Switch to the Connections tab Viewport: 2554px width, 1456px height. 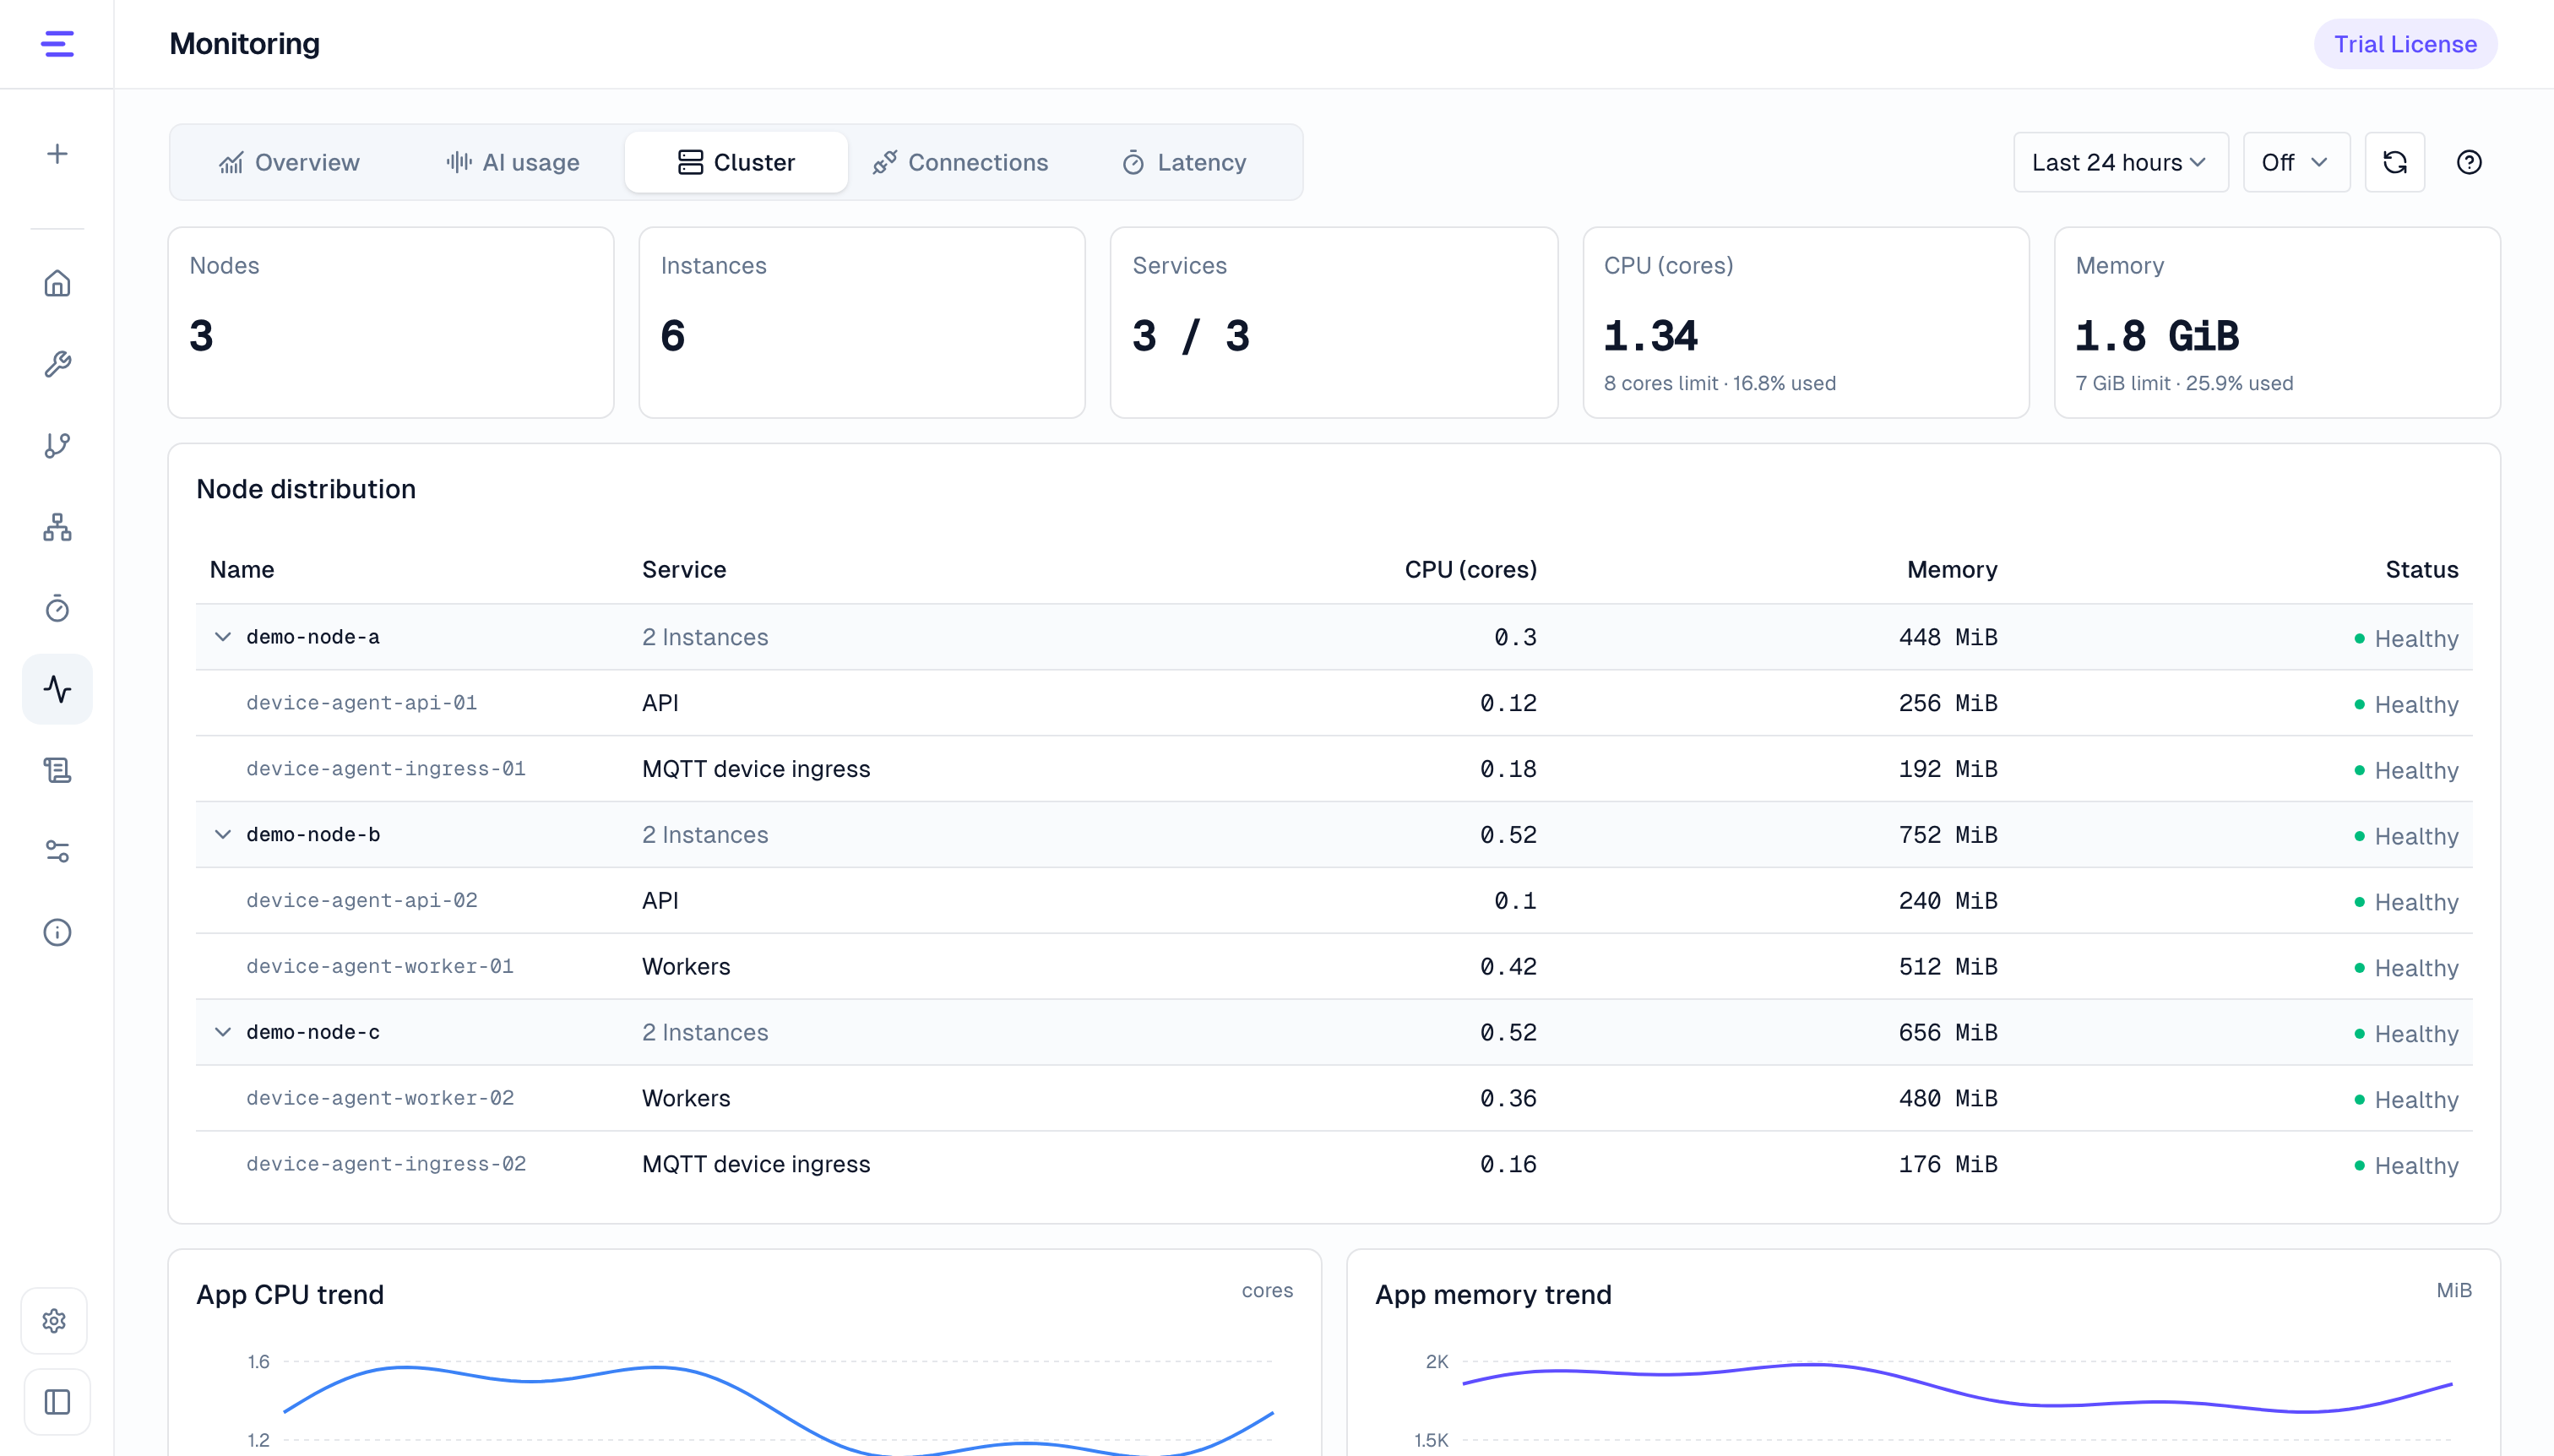tap(961, 162)
